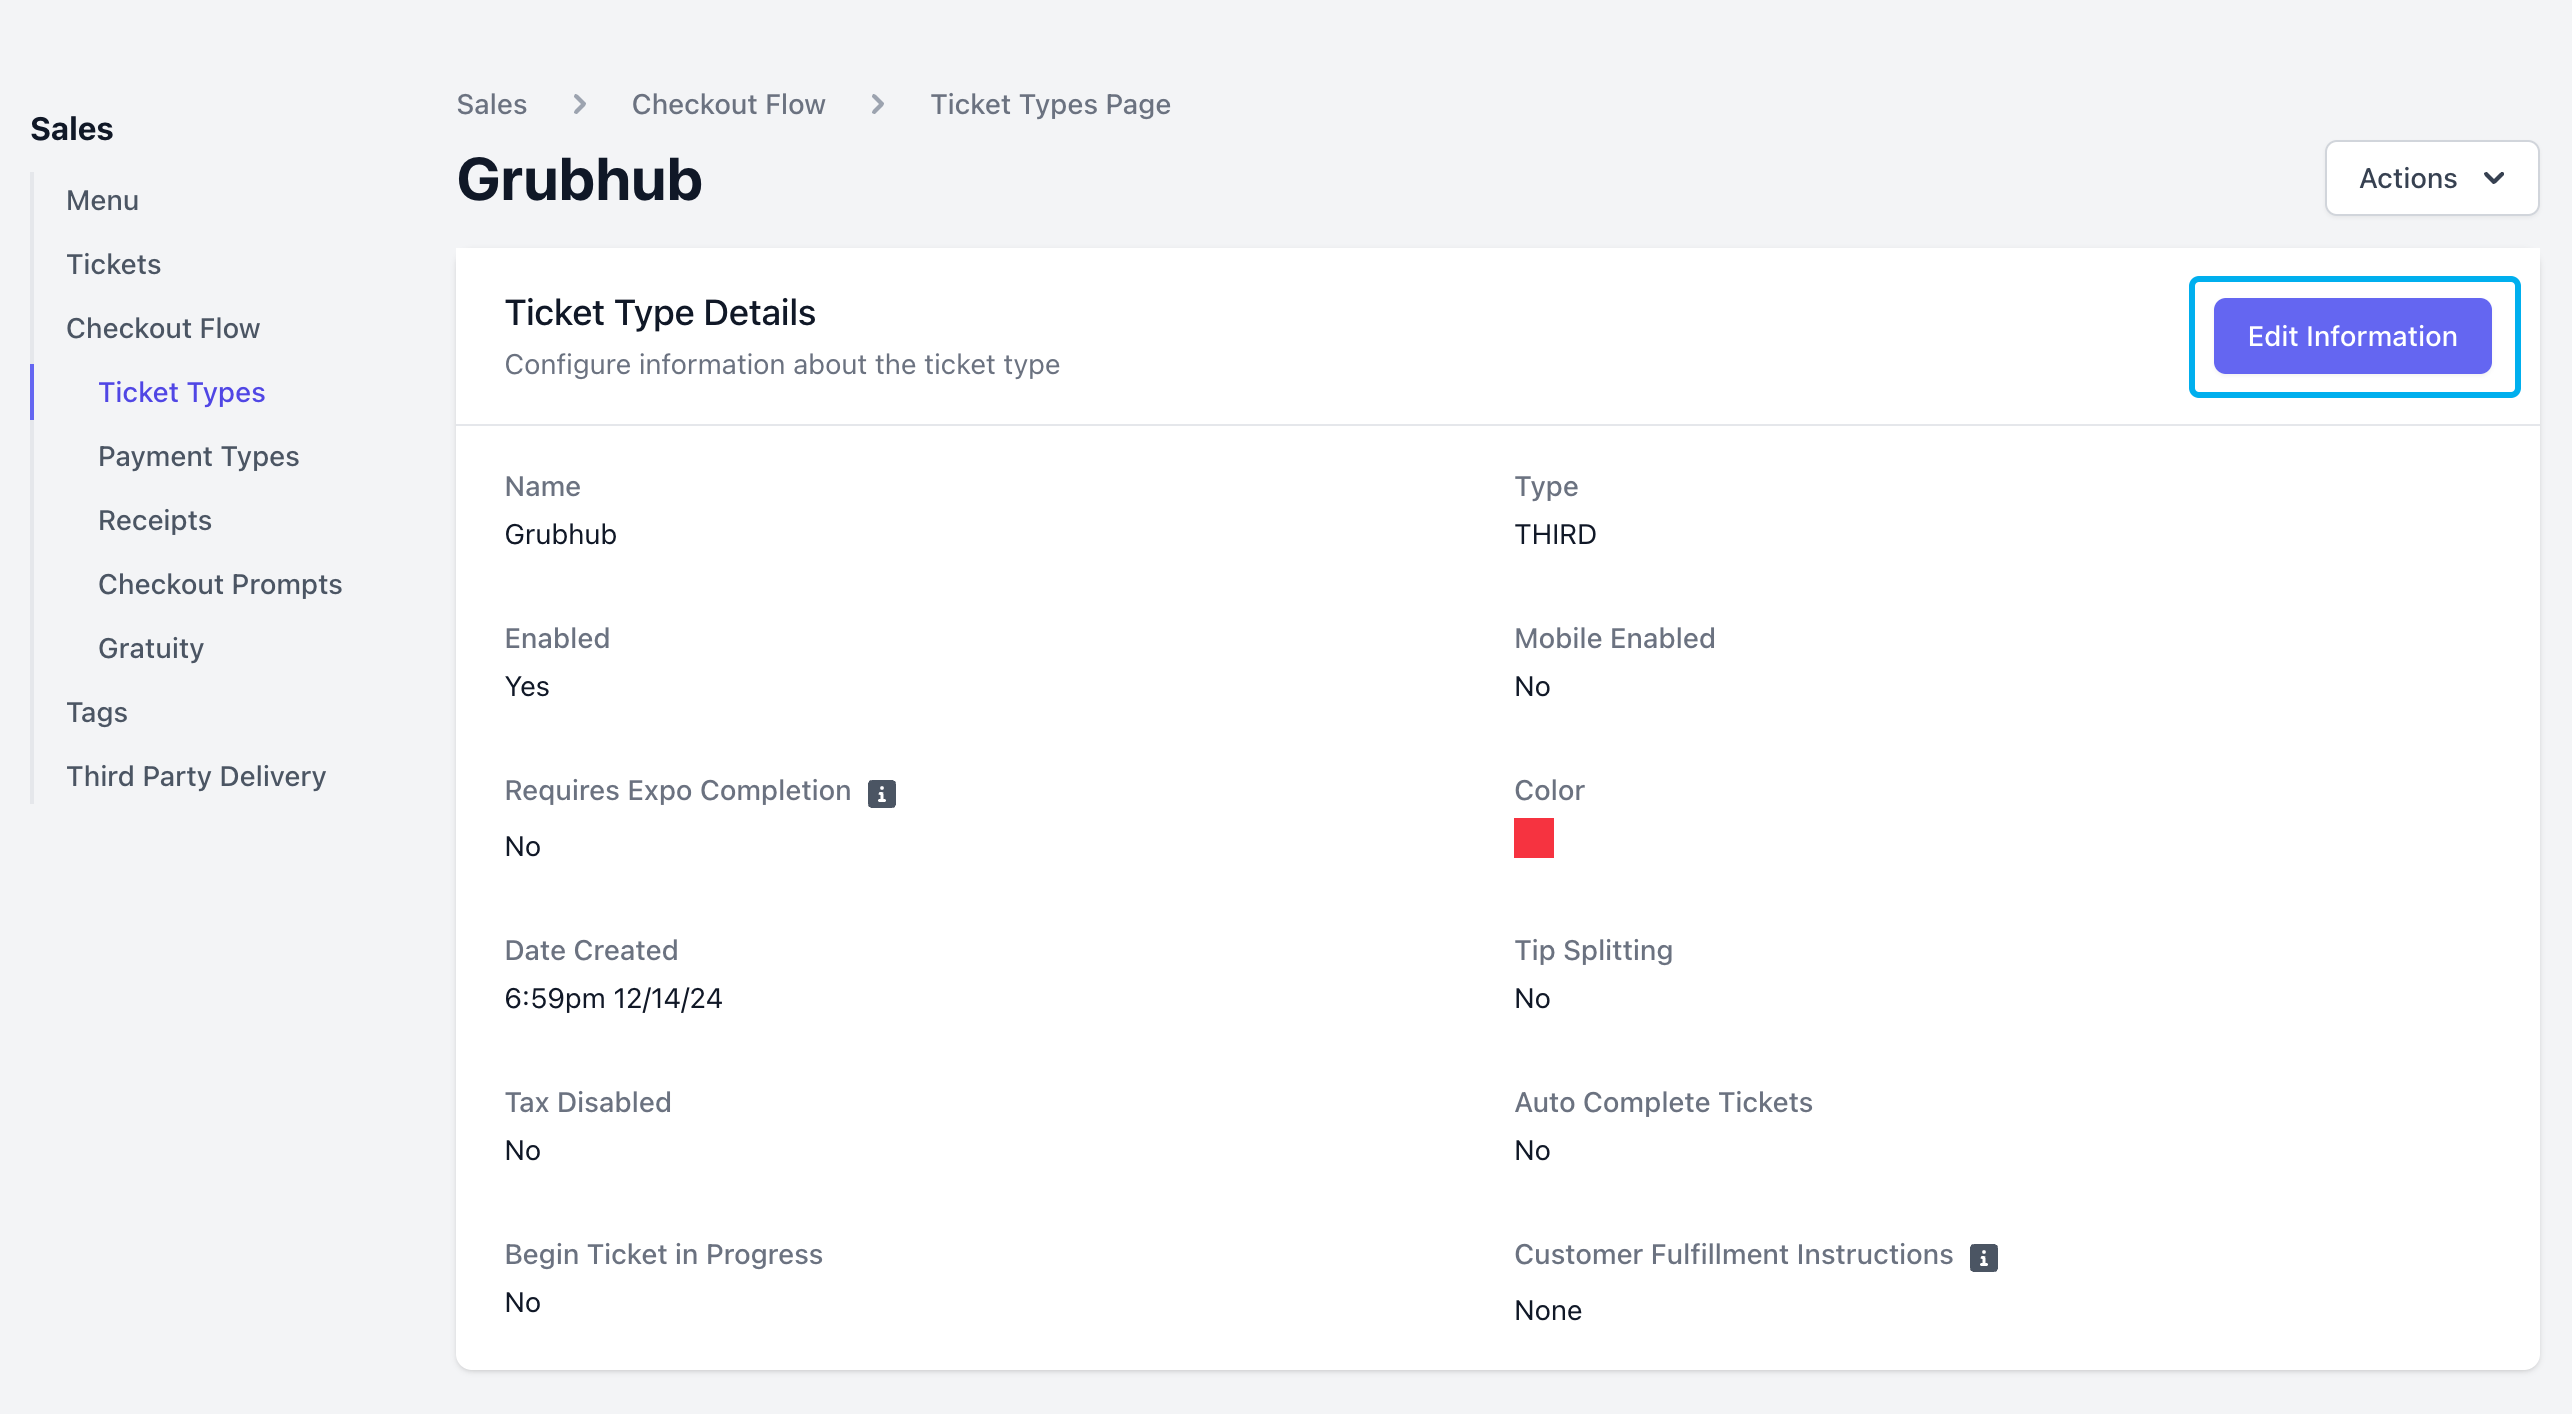
Task: Open Checkout Prompts page
Action: point(220,584)
